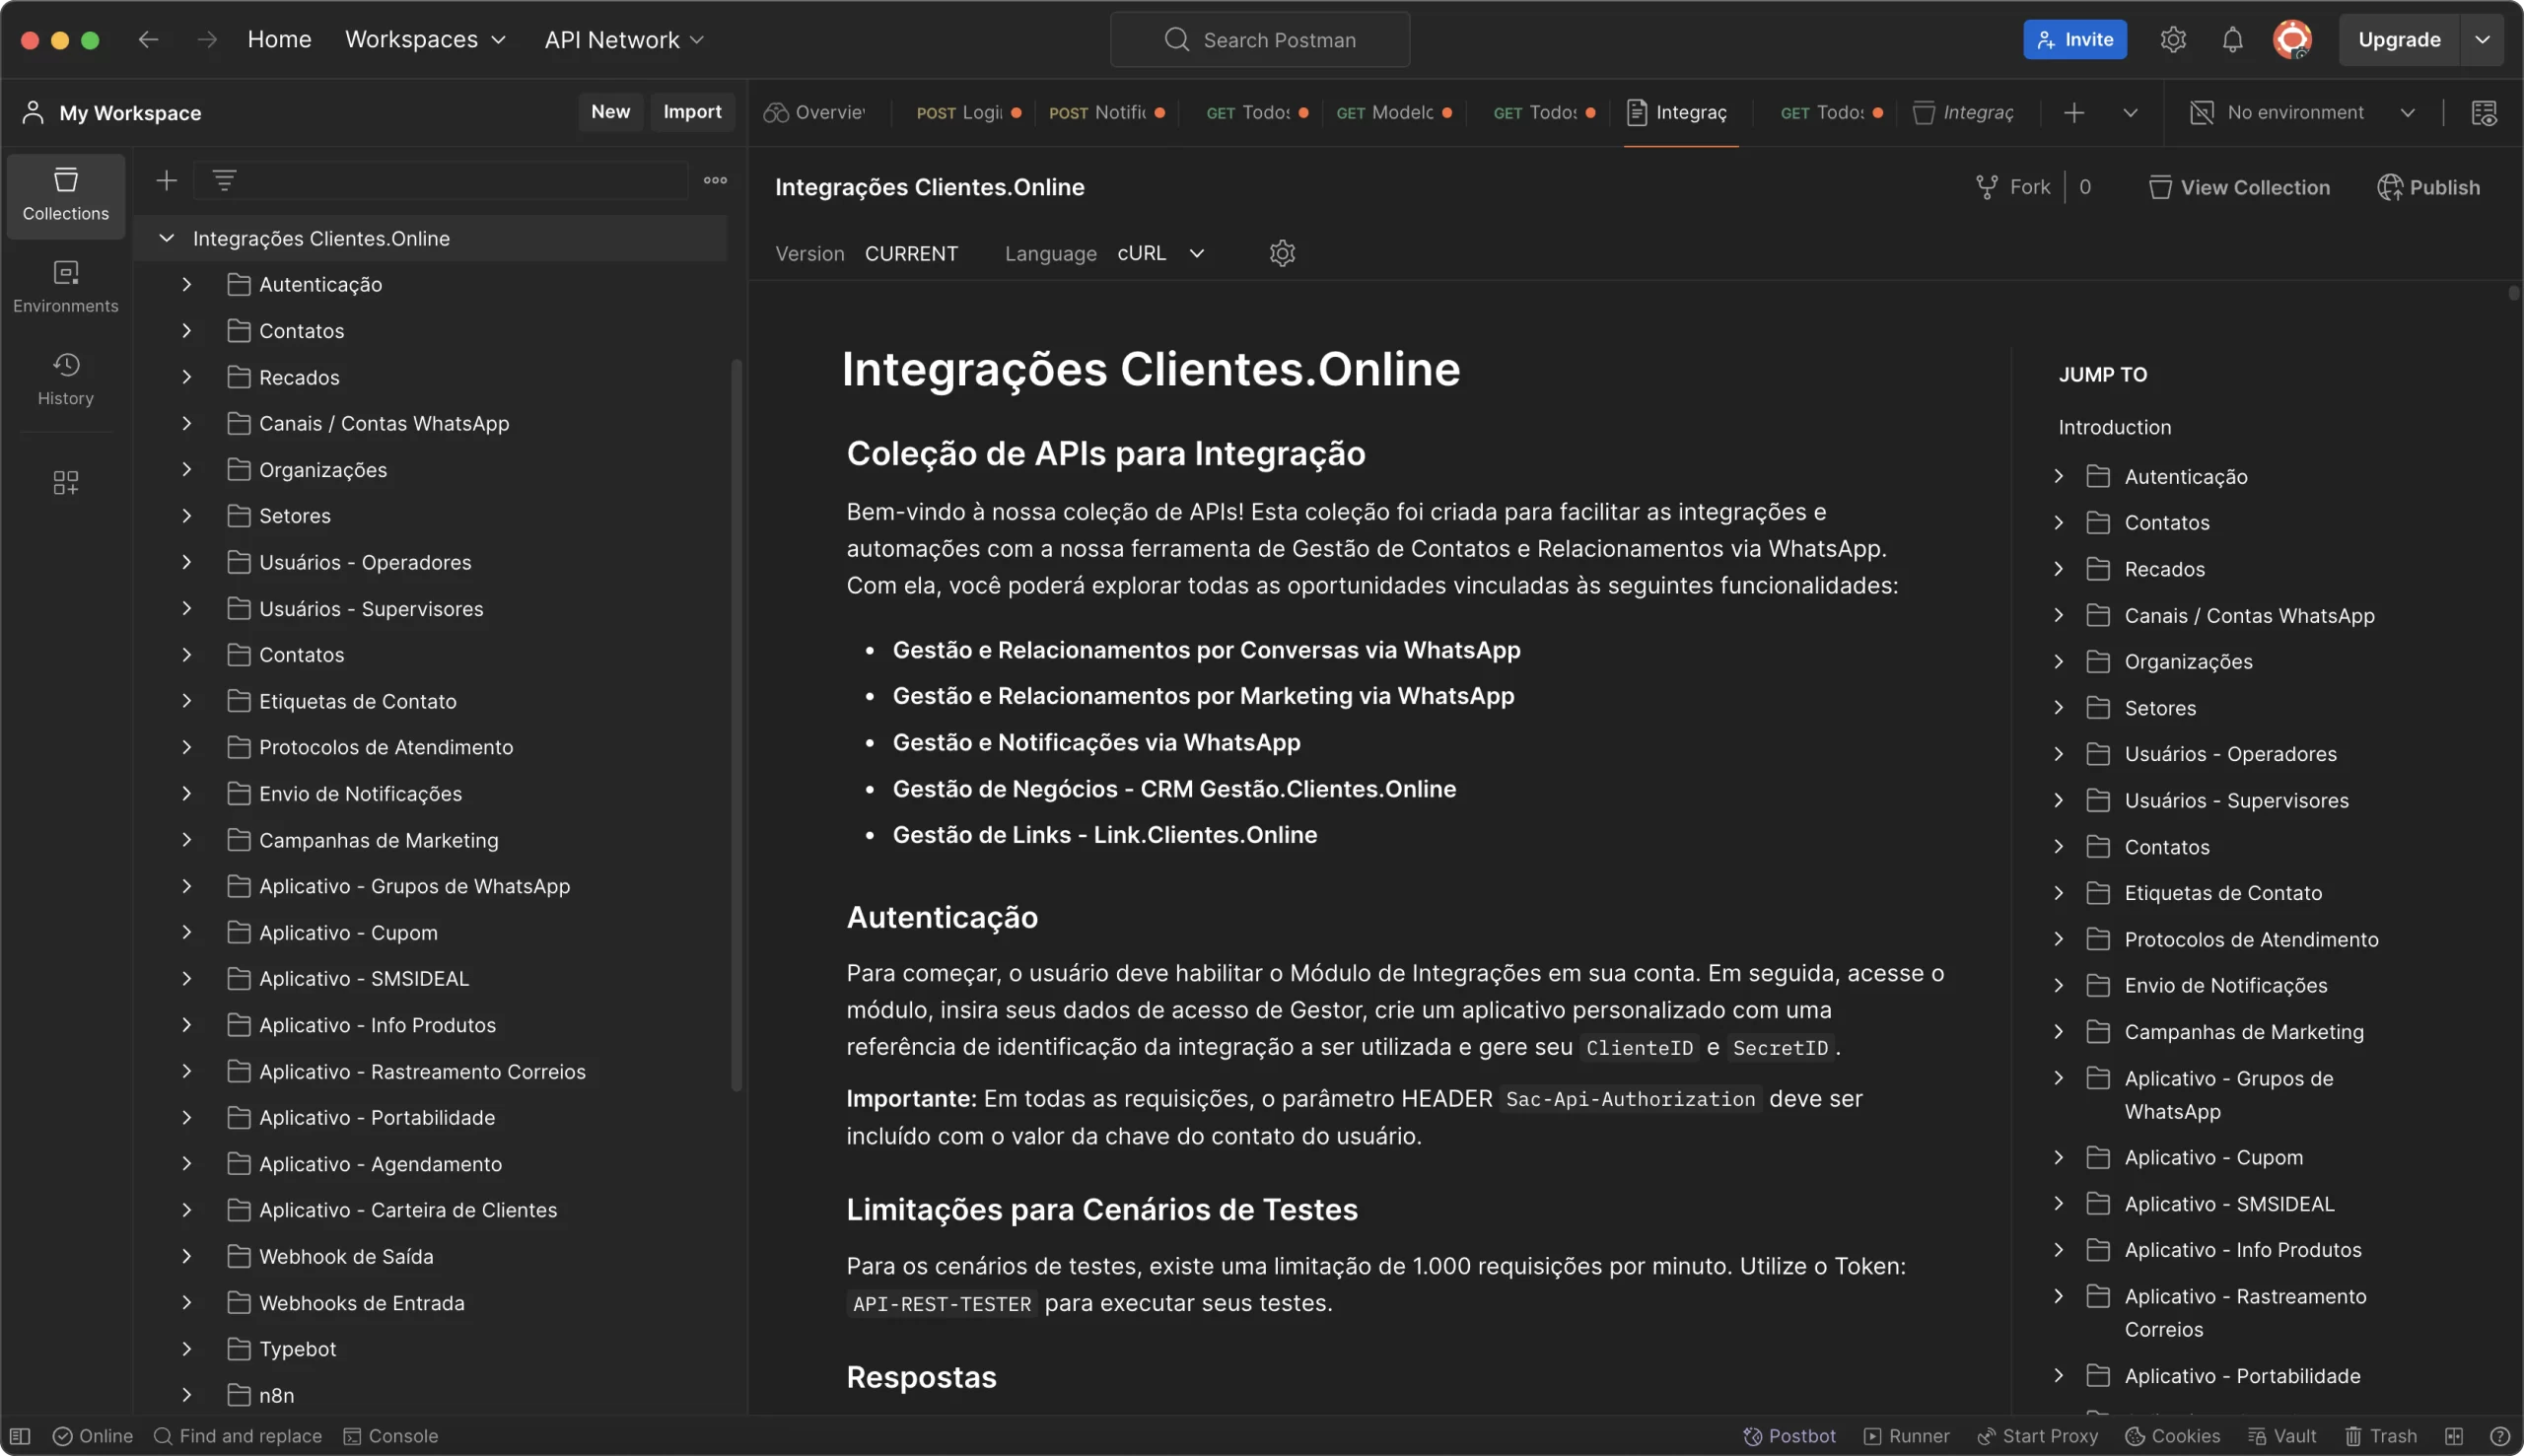Screen dimensions: 2524x1456
Task: Switch to the POST Login tab
Action: 968,112
